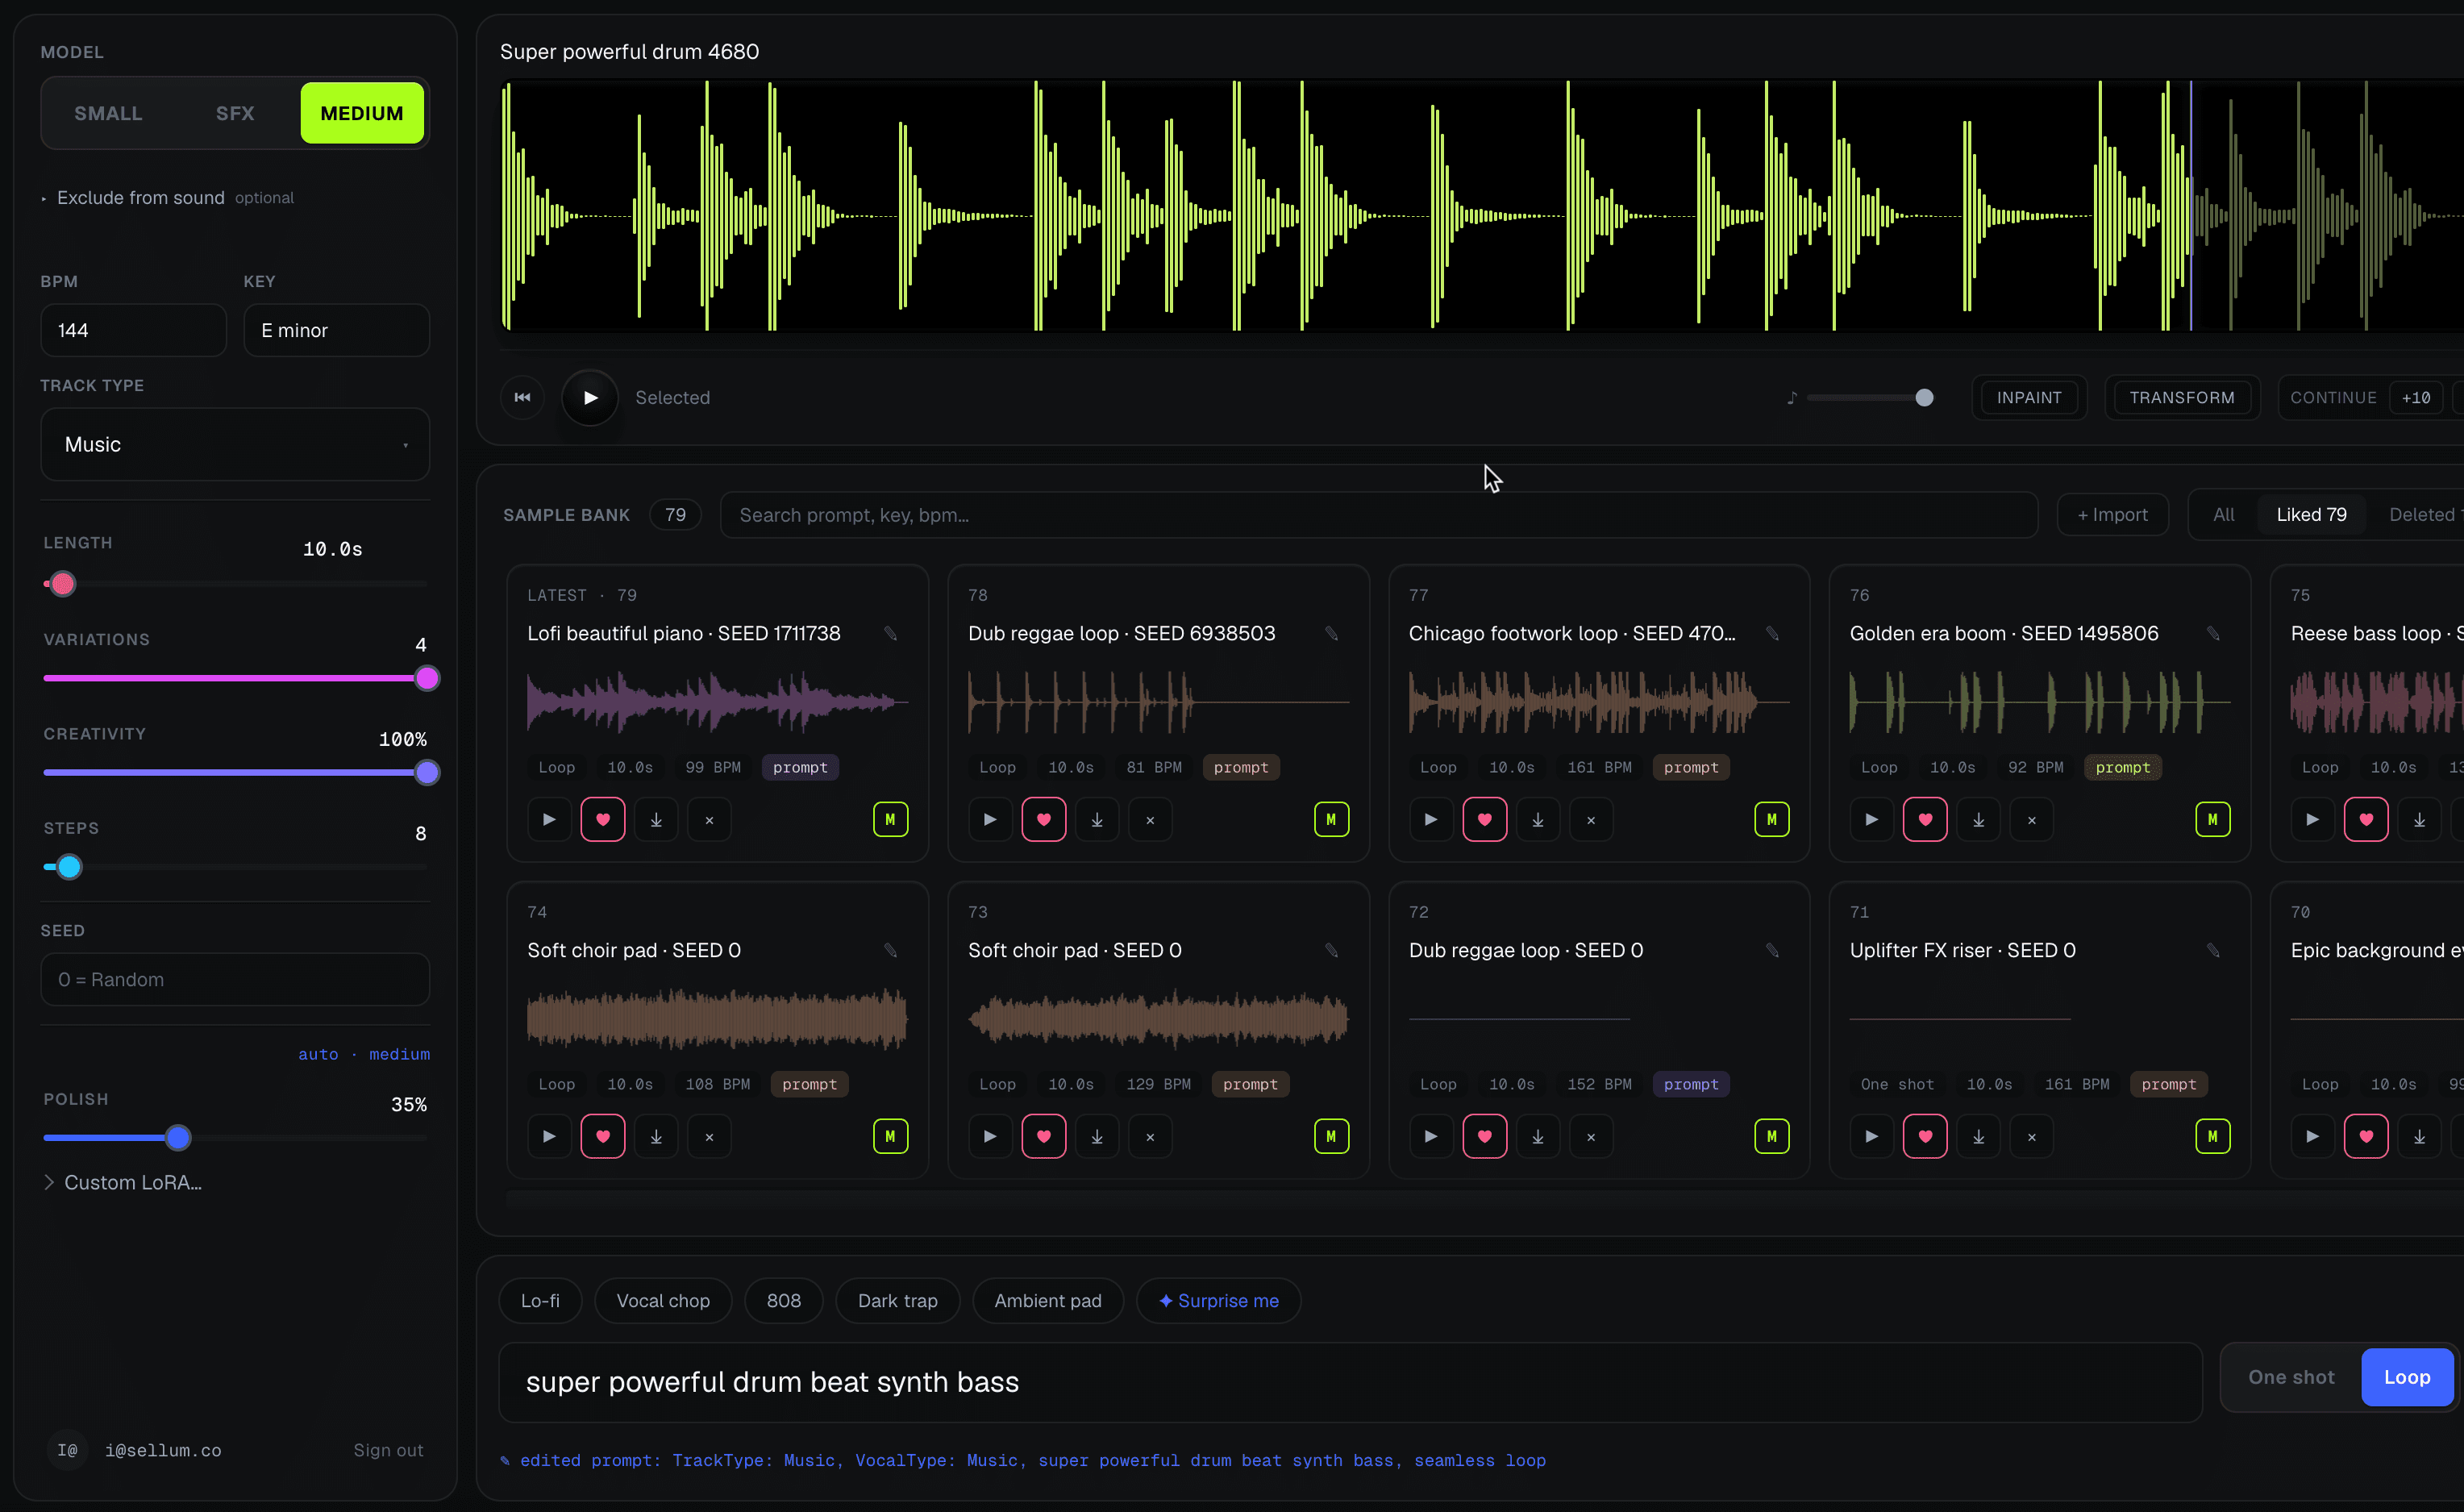Open the INPAINT tool
This screenshot has height=1512, width=2464.
pyautogui.click(x=2029, y=398)
